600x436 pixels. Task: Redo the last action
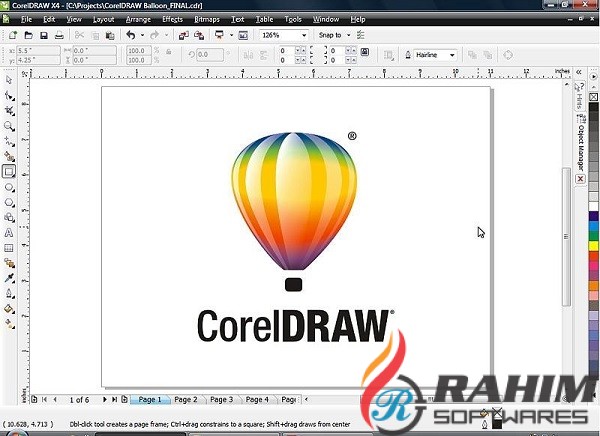click(x=154, y=35)
